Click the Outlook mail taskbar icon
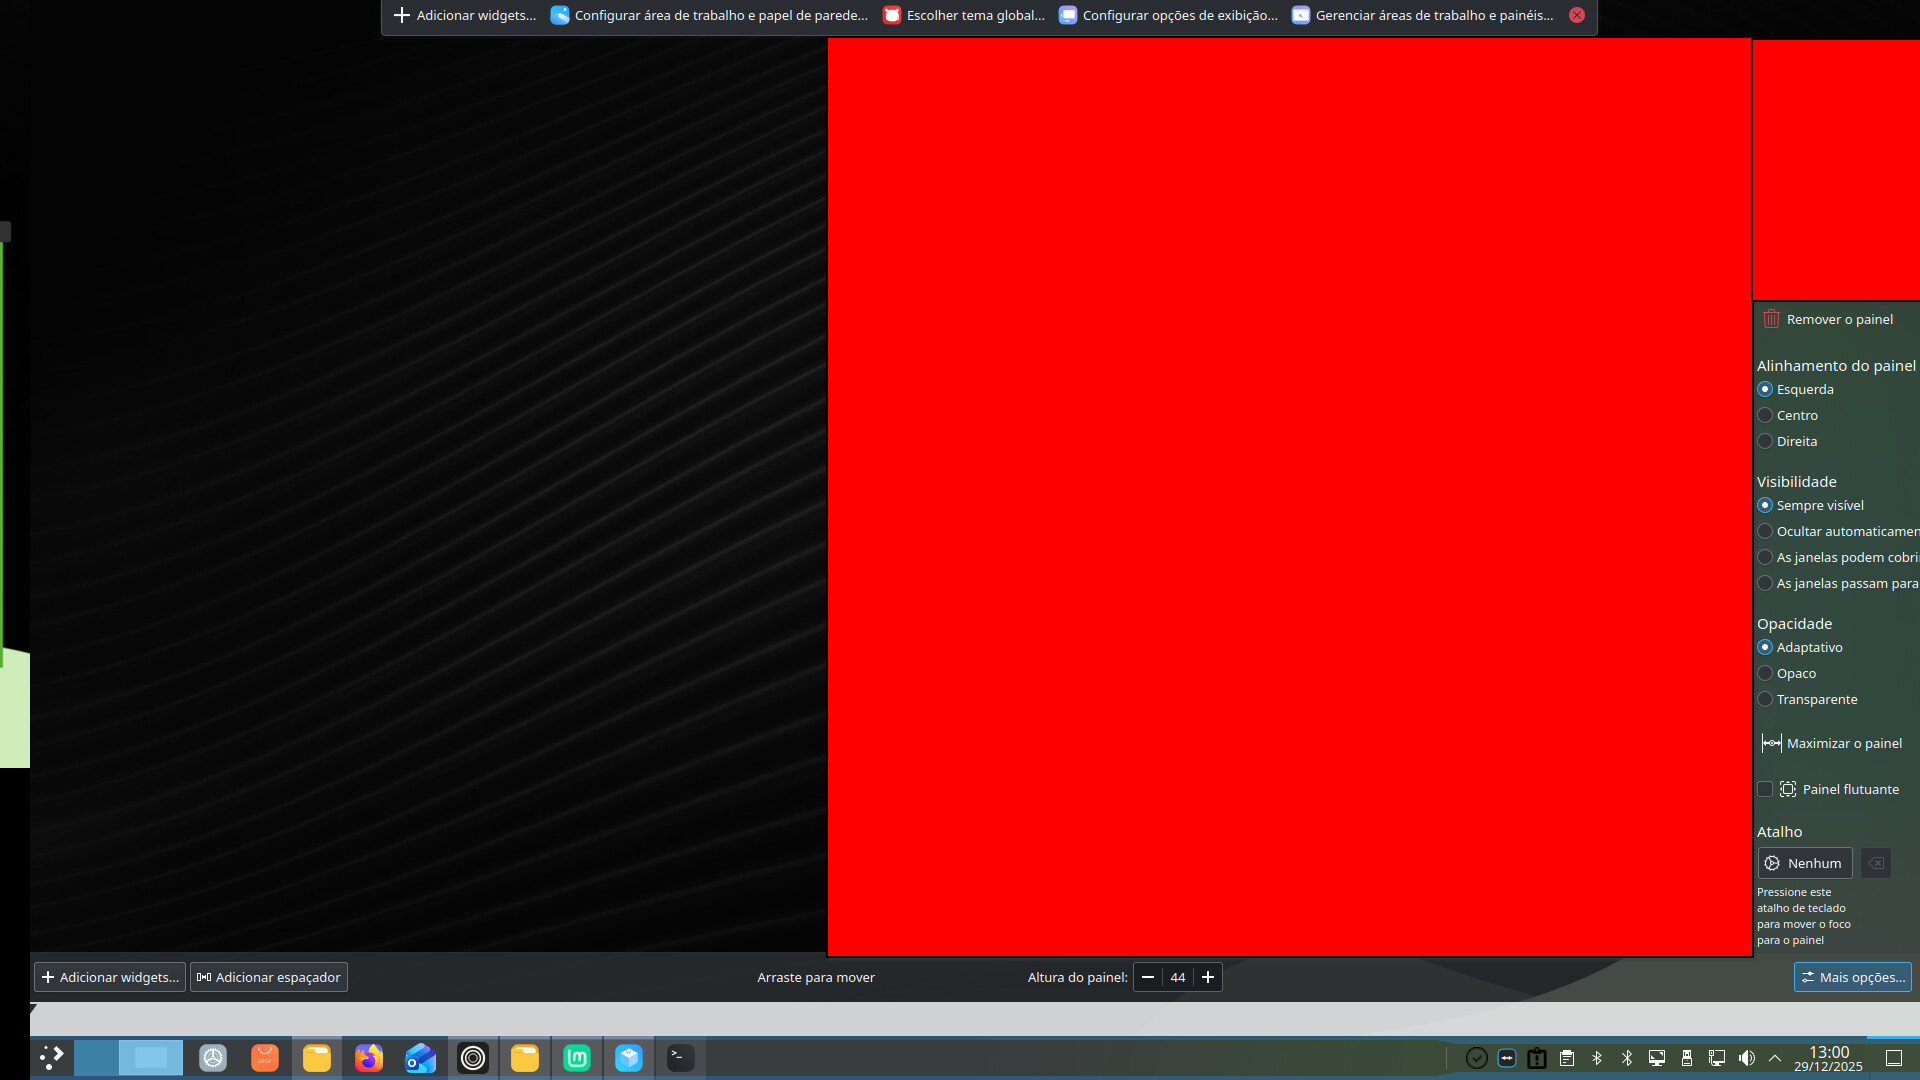 pos(421,1058)
